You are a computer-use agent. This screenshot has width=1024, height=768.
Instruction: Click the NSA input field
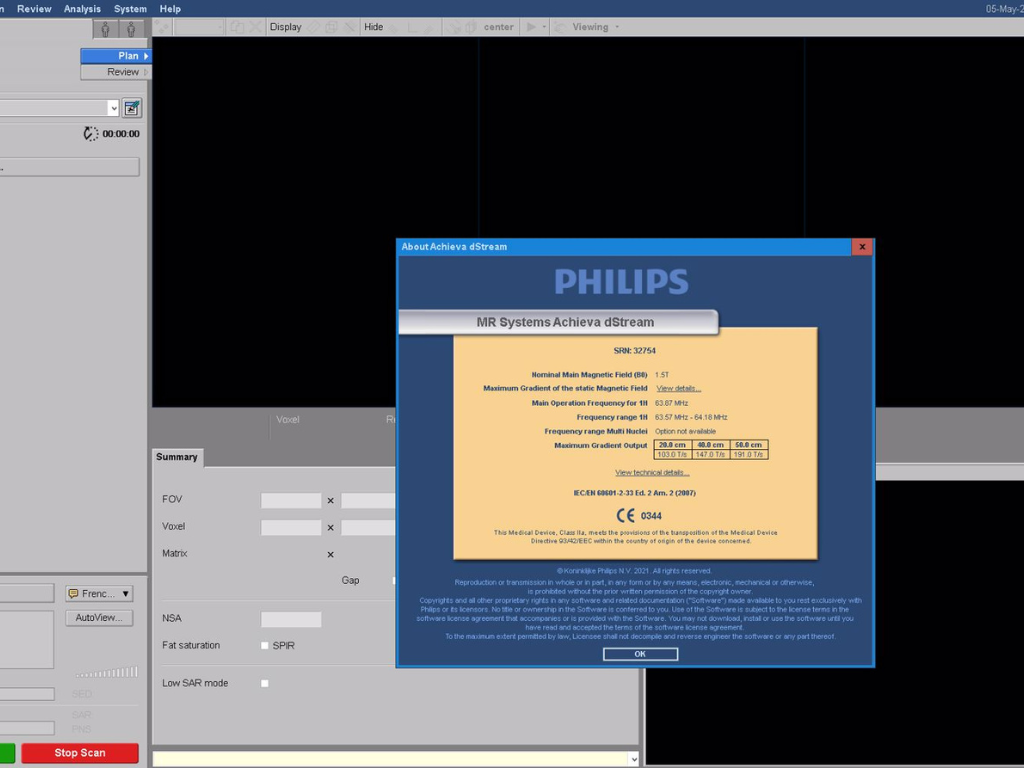291,619
